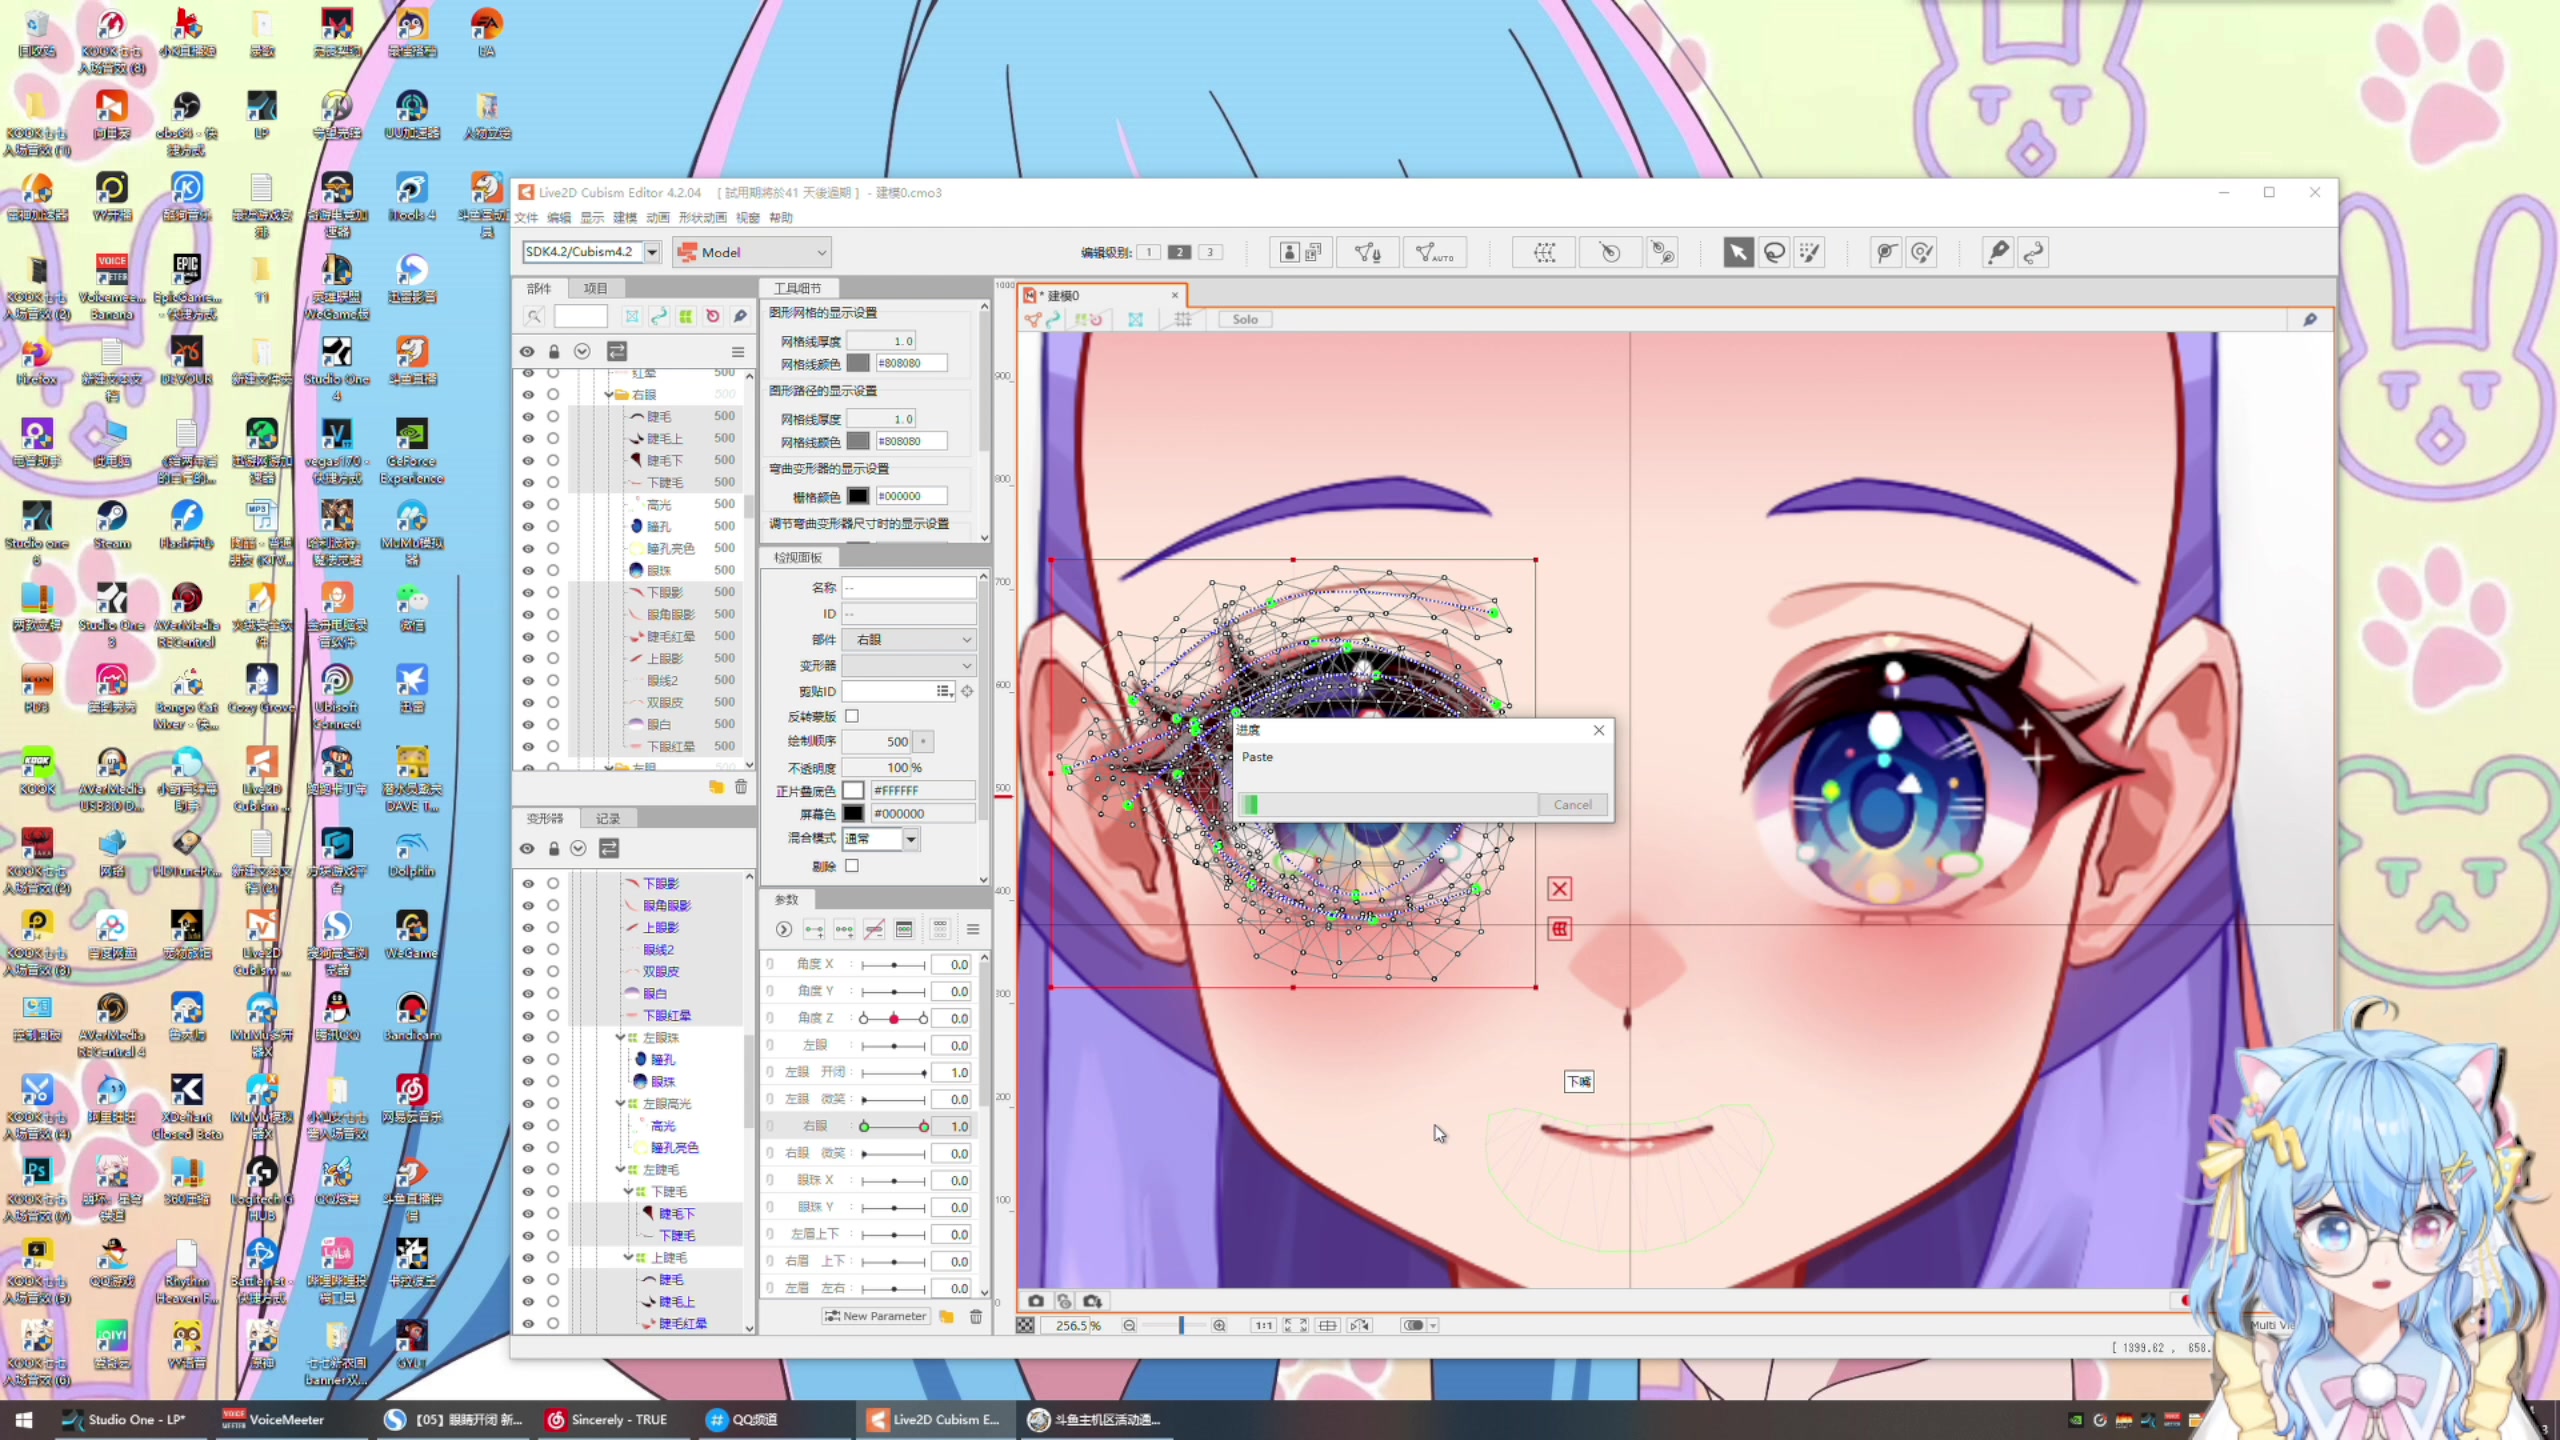The image size is (2560, 1440).
Task: Select the arrow selection tool in the toolbar
Action: click(x=1738, y=252)
